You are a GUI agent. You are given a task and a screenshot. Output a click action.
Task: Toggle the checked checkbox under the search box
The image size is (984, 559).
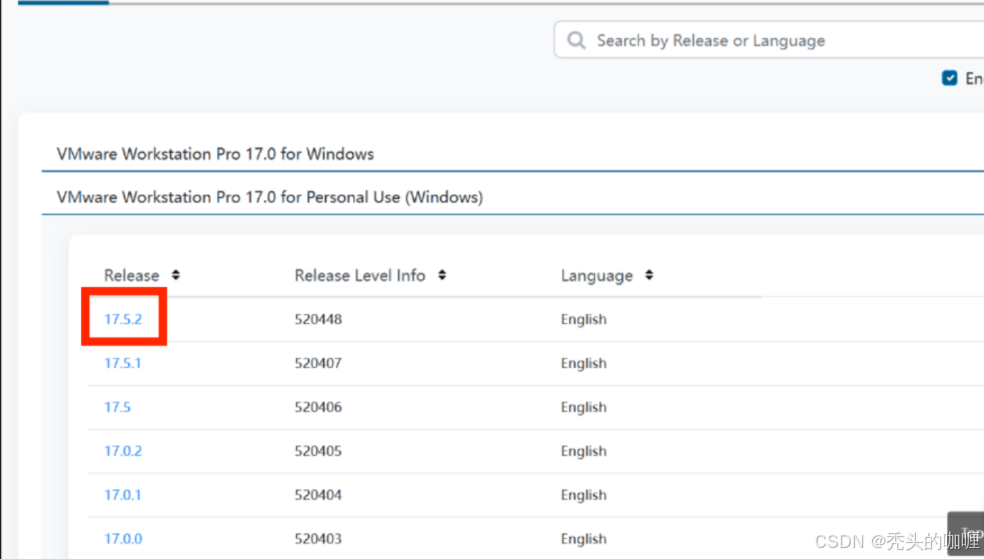pyautogui.click(x=949, y=78)
